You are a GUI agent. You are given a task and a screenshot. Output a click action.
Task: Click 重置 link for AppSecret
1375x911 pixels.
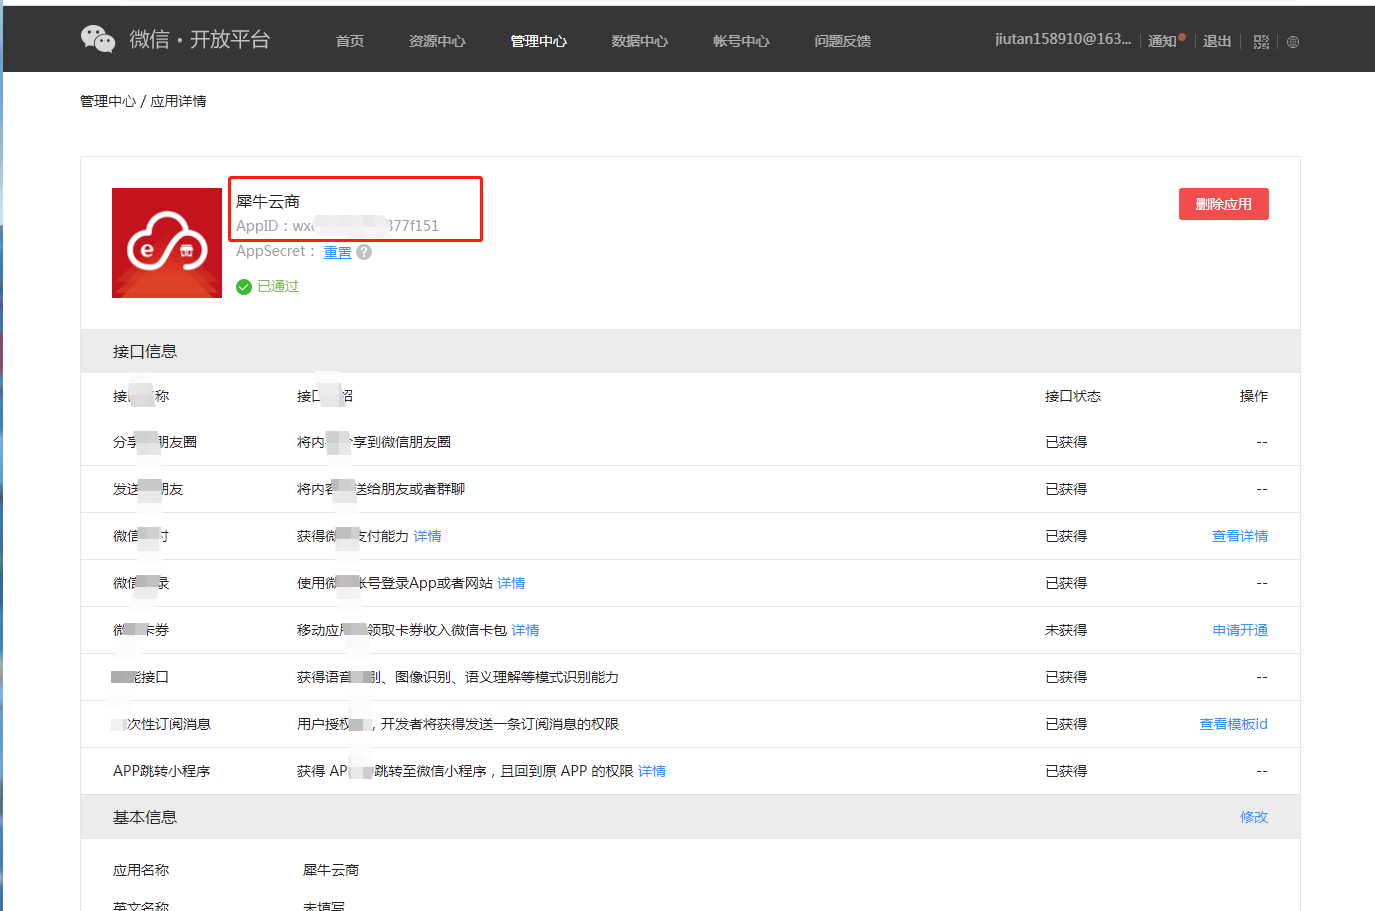pos(338,252)
